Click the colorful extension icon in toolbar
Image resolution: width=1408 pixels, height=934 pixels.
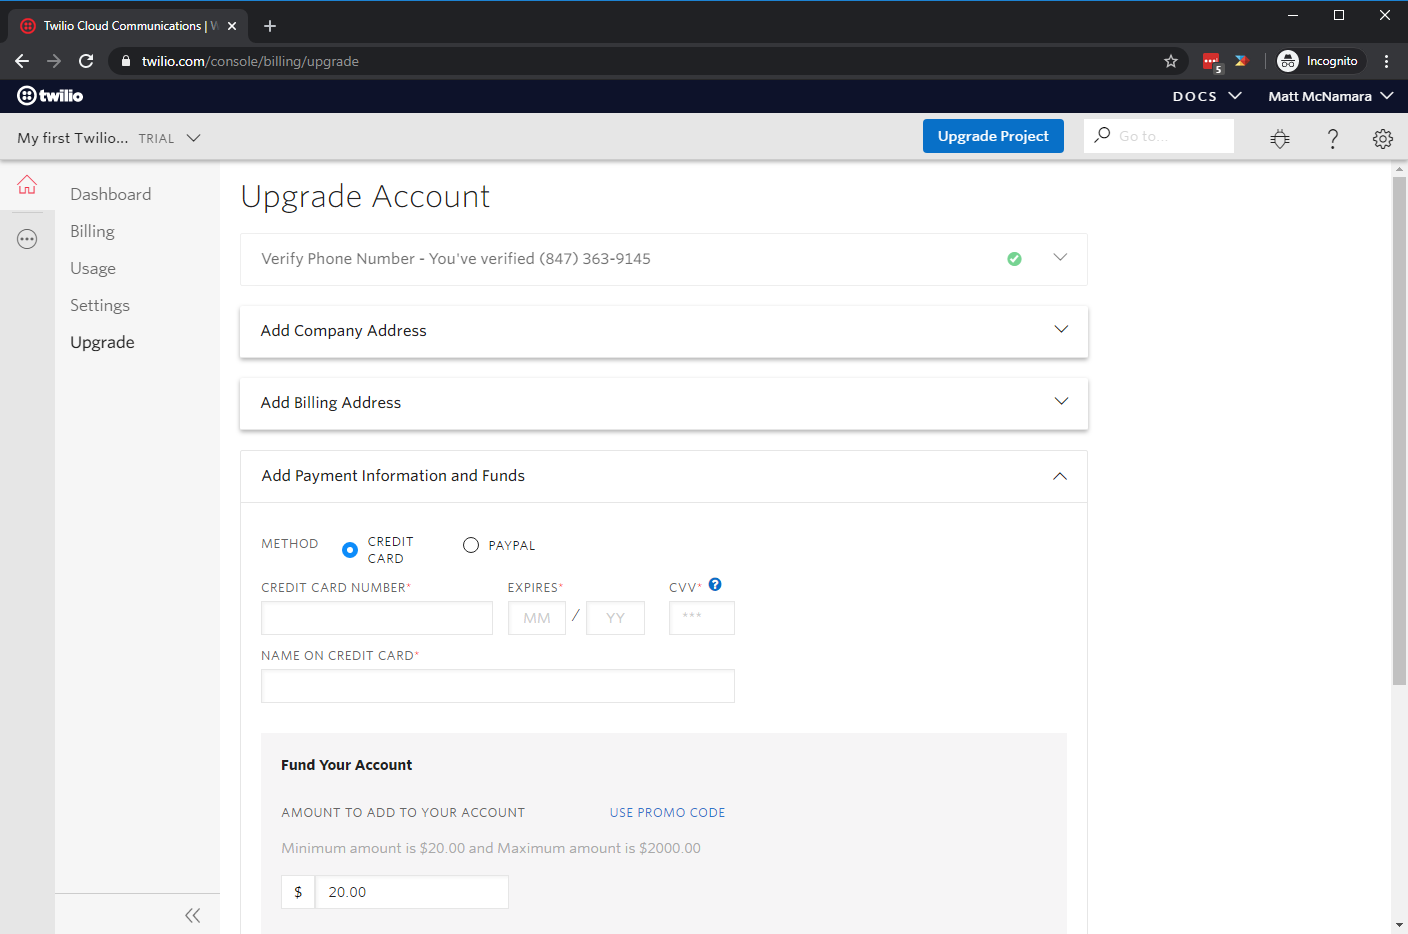coord(1242,61)
